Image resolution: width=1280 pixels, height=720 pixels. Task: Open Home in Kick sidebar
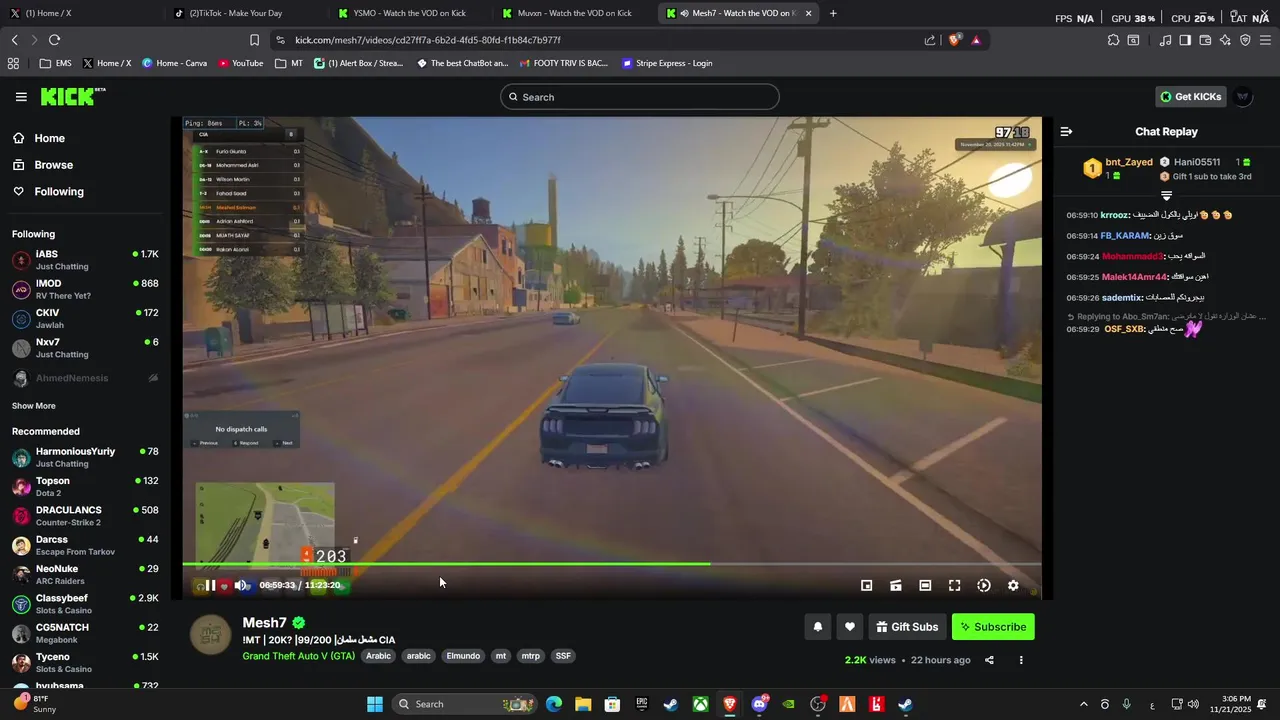tap(49, 138)
